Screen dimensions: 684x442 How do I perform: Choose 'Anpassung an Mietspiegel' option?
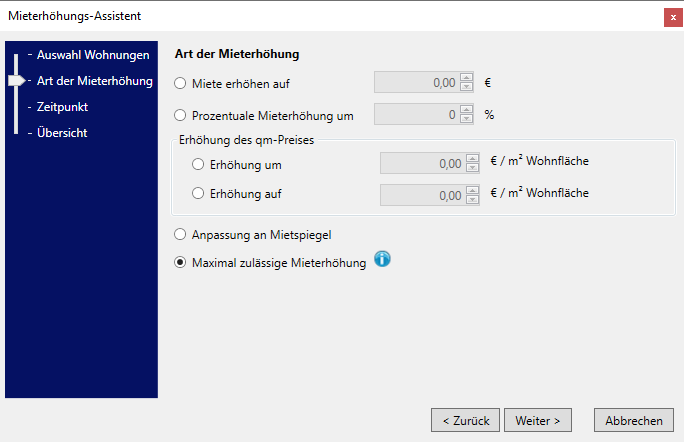coord(180,235)
